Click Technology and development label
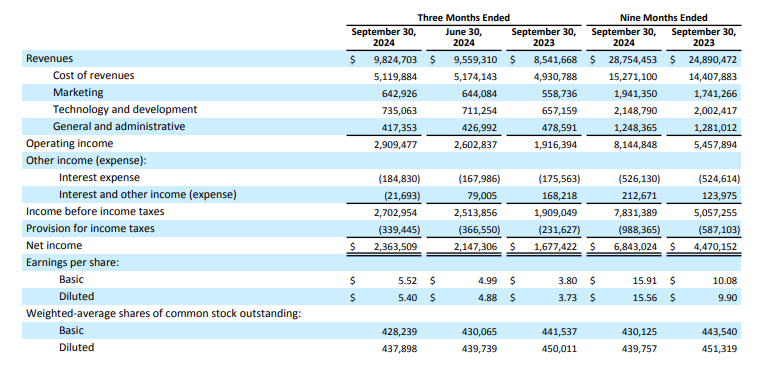The height and width of the screenshot is (366, 771). point(125,110)
